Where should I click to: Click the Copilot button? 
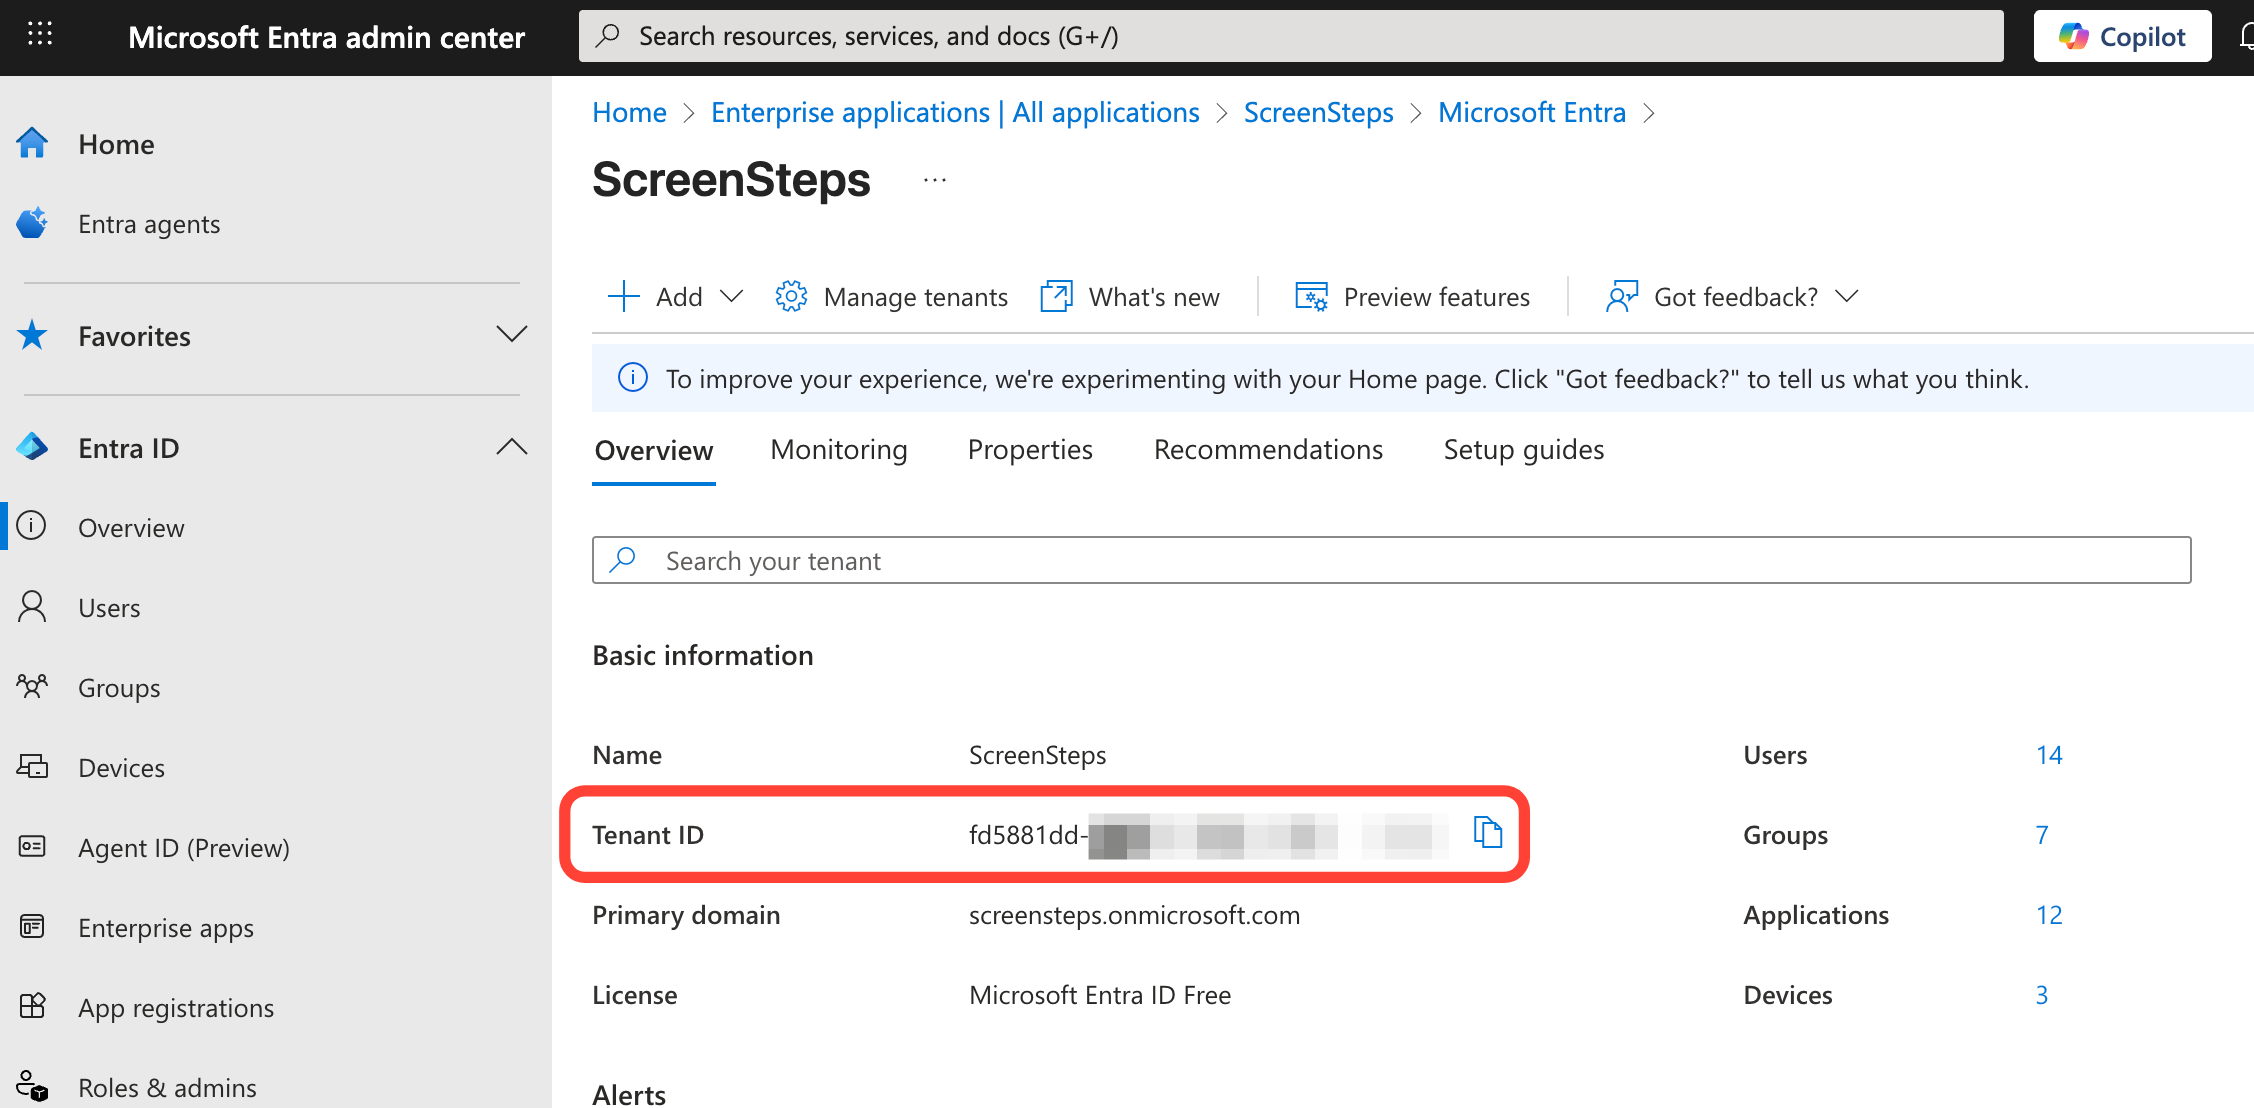tap(2122, 37)
